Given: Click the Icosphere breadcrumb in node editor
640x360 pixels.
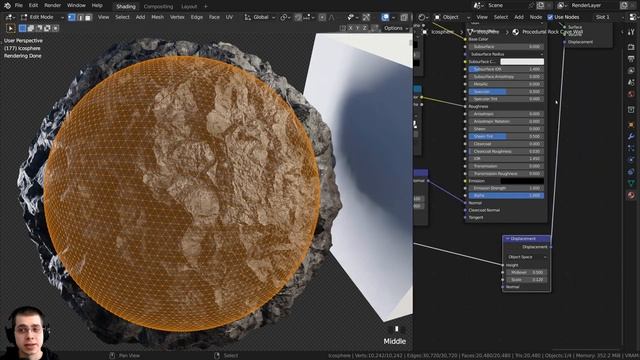Looking at the screenshot, I should 442,32.
